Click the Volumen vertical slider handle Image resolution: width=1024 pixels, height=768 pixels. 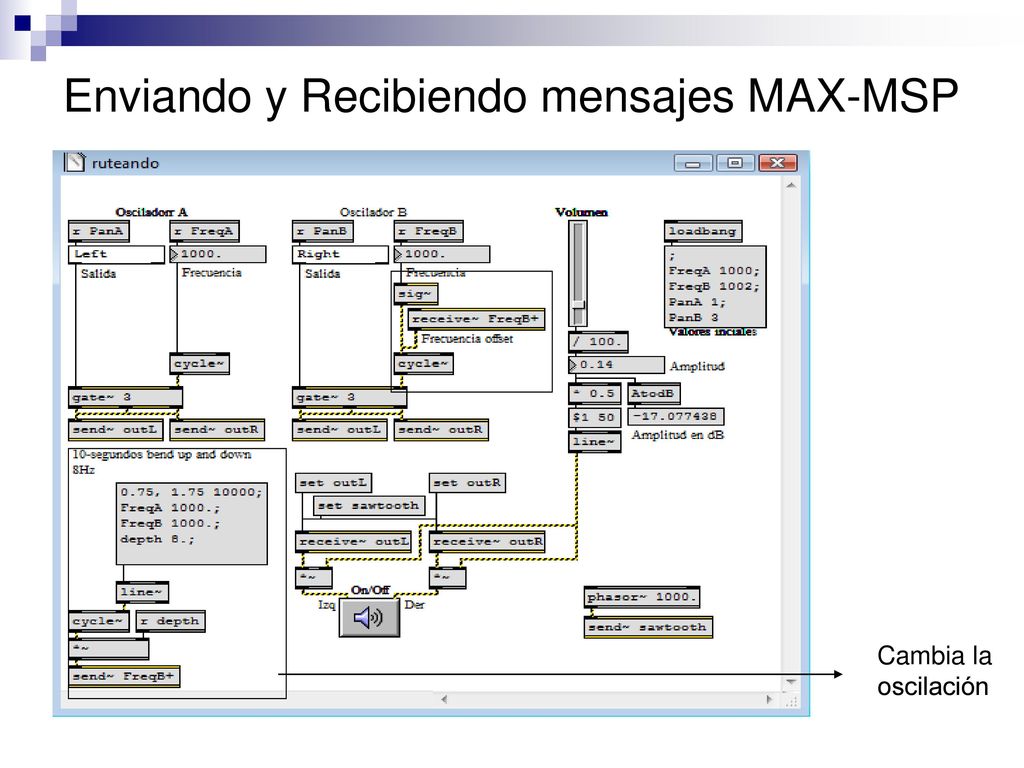[578, 306]
